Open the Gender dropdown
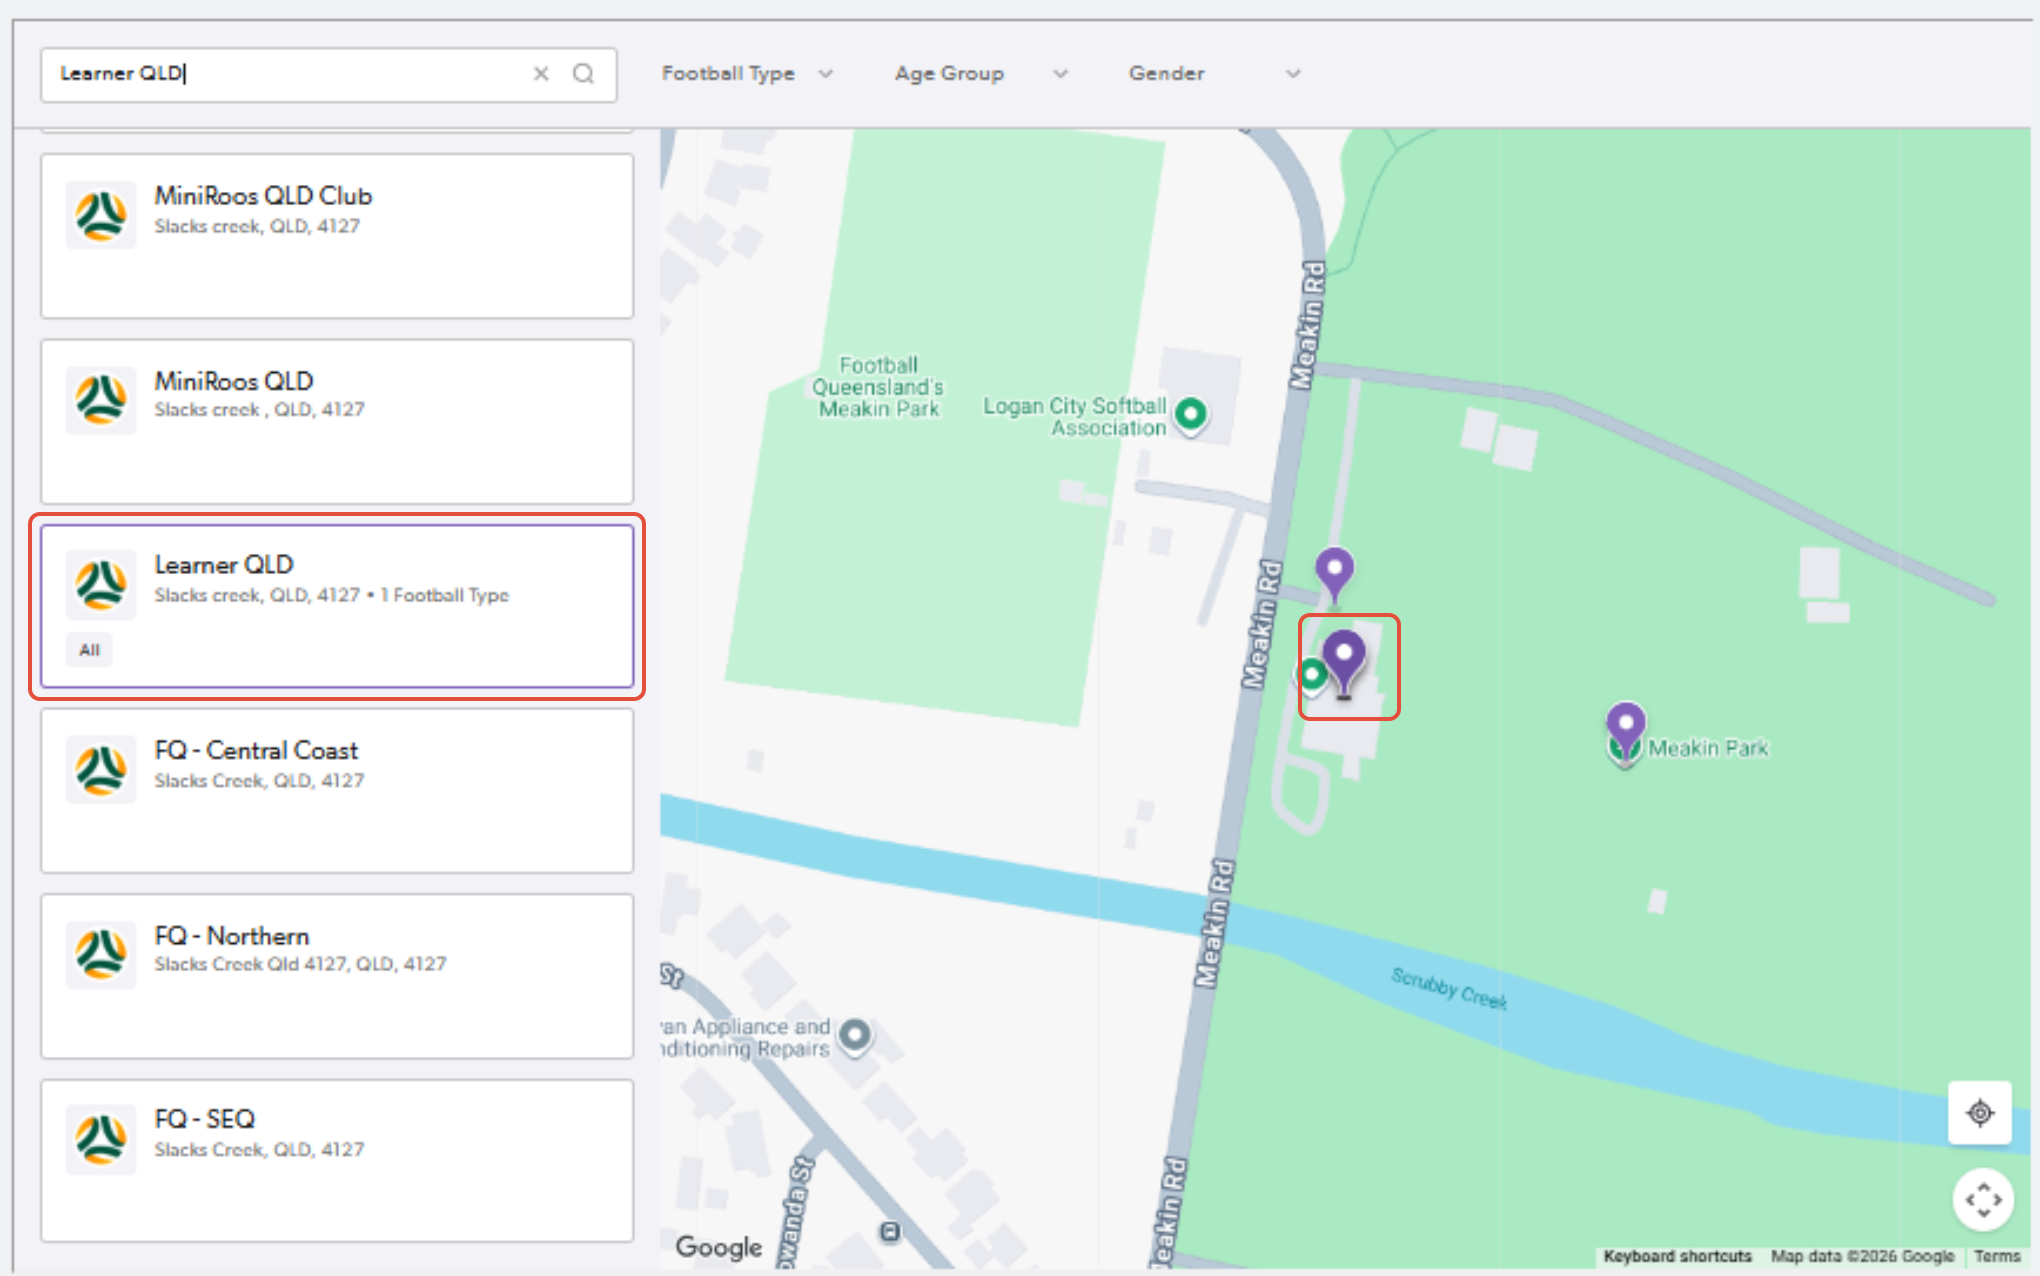This screenshot has height=1276, width=2040. click(1214, 73)
